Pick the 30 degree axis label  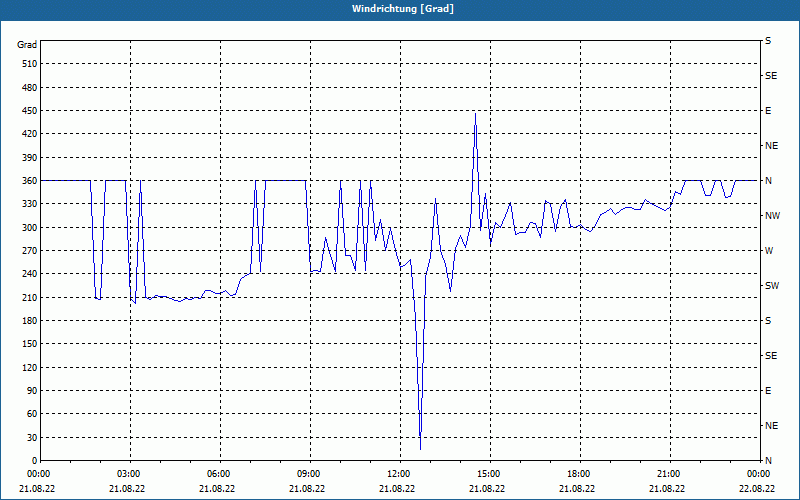pos(32,437)
